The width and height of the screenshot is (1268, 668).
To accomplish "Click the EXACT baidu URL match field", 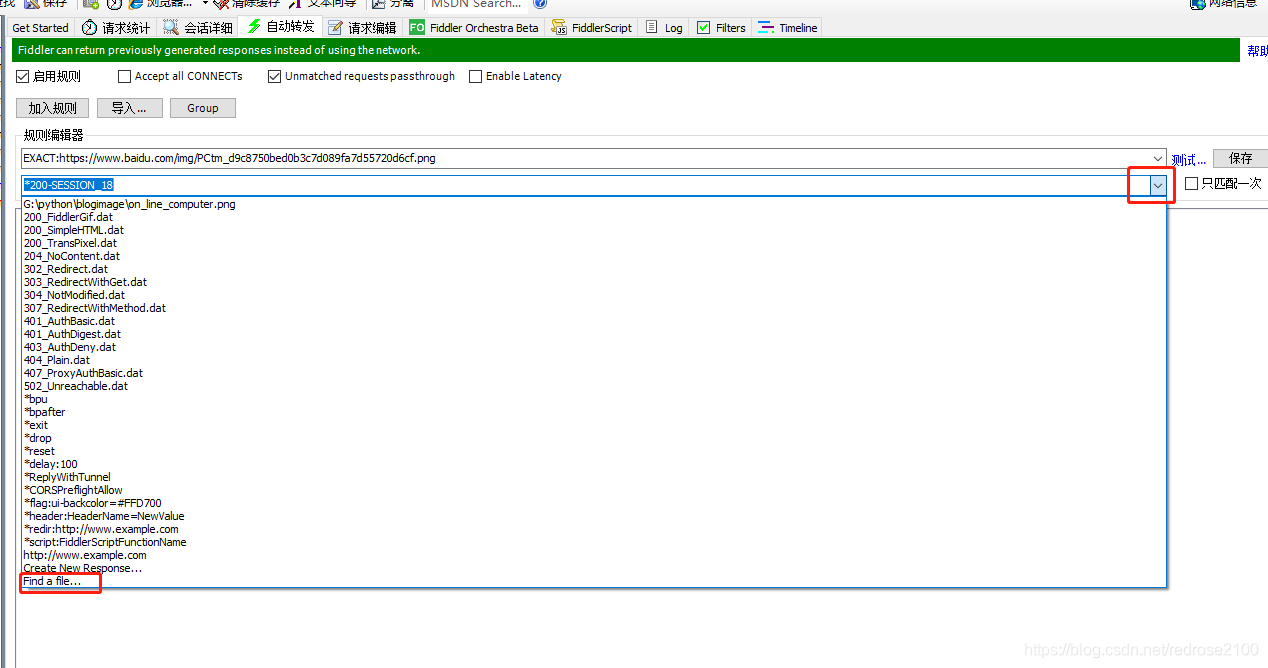I will pyautogui.click(x=586, y=158).
